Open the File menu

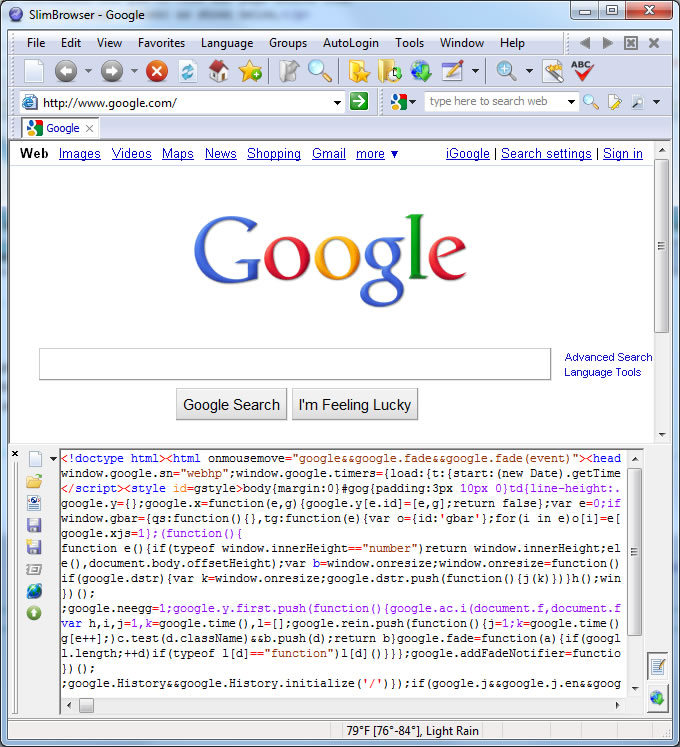tap(36, 43)
